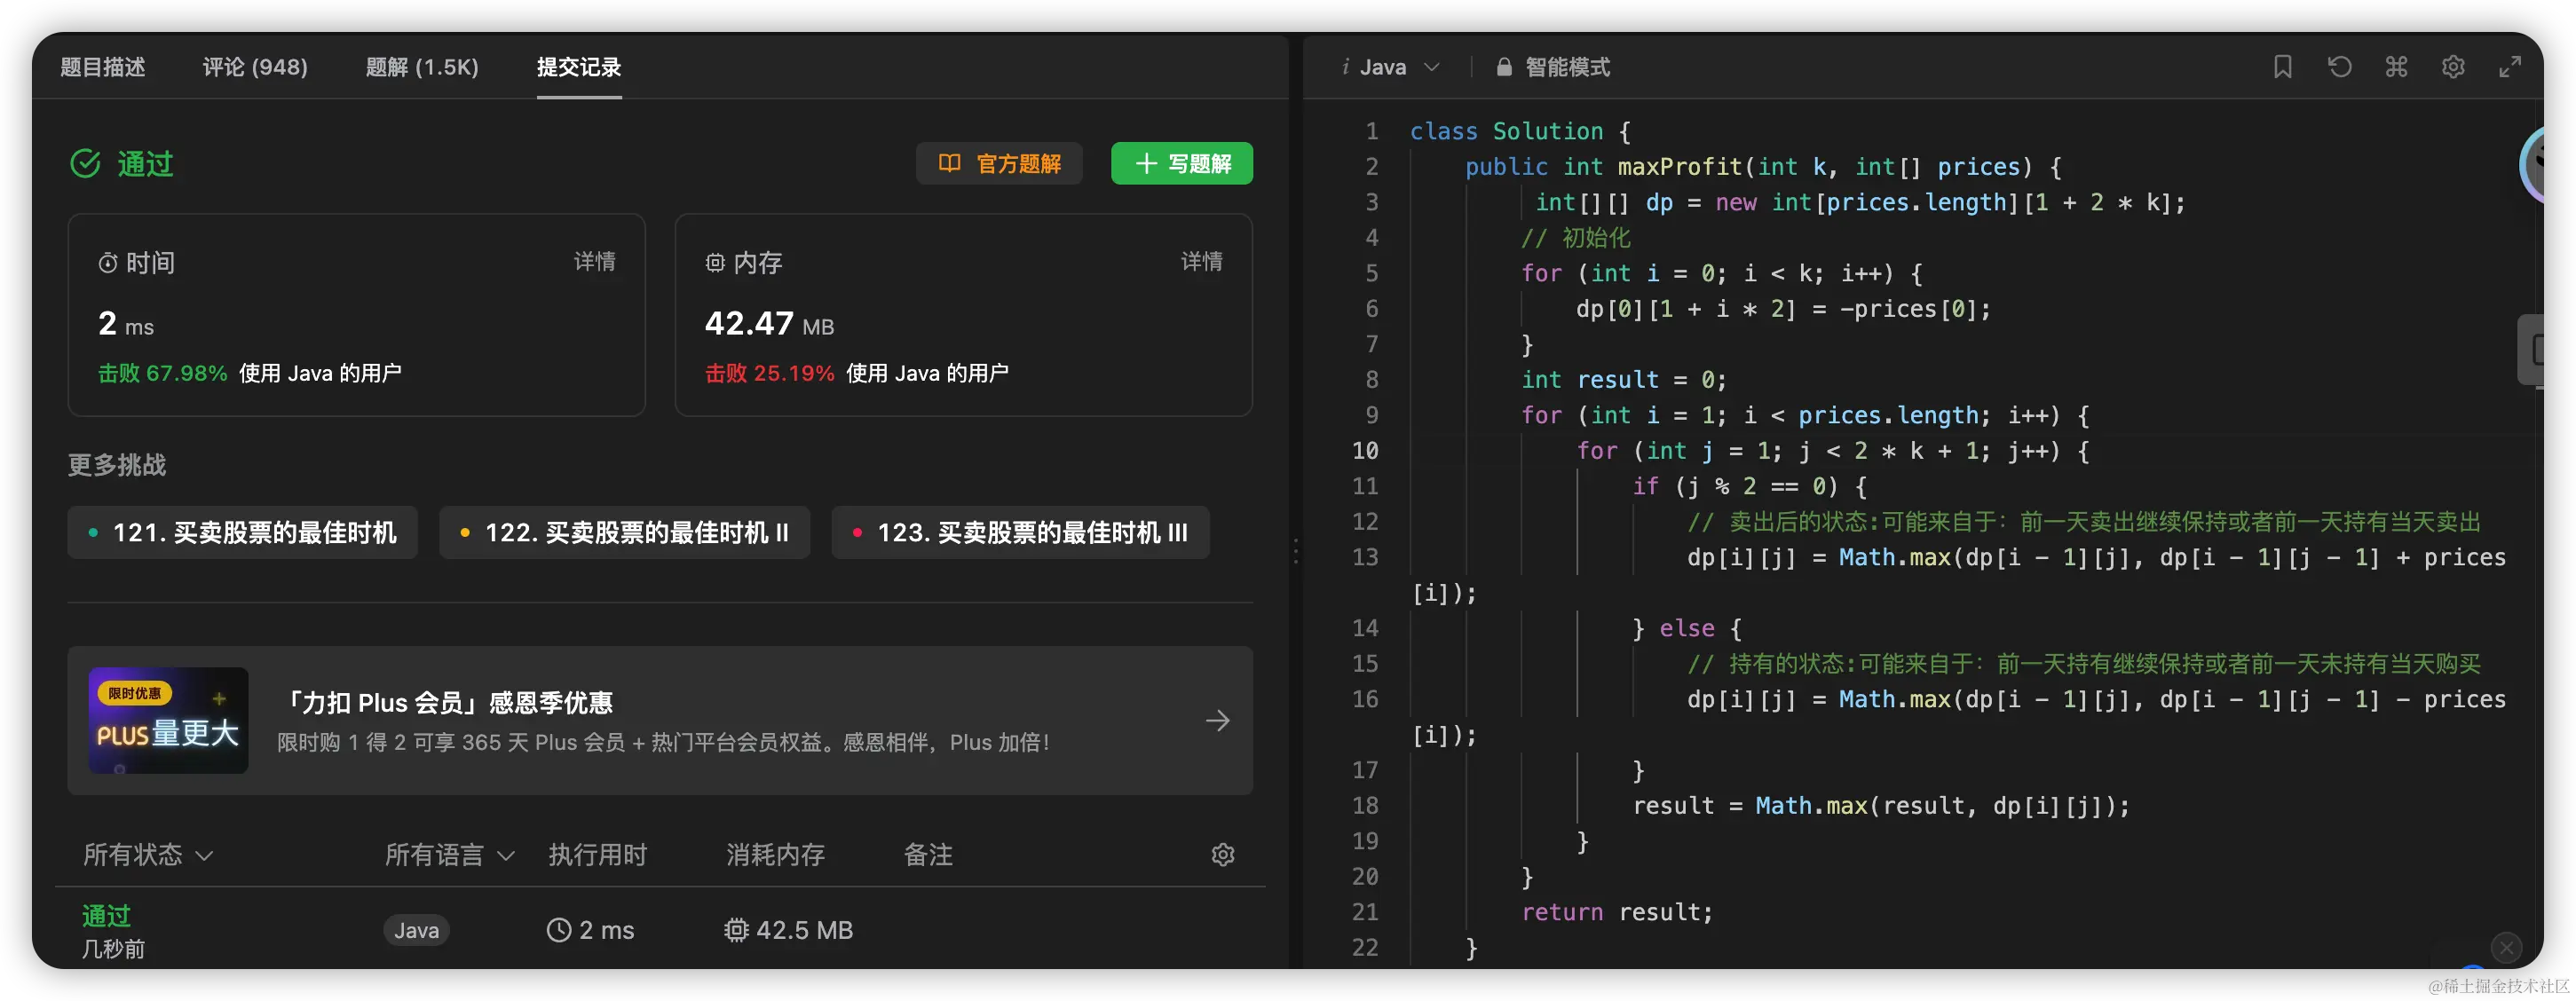Open editor settings gear icon
This screenshot has width=2576, height=1001.
click(x=2453, y=67)
